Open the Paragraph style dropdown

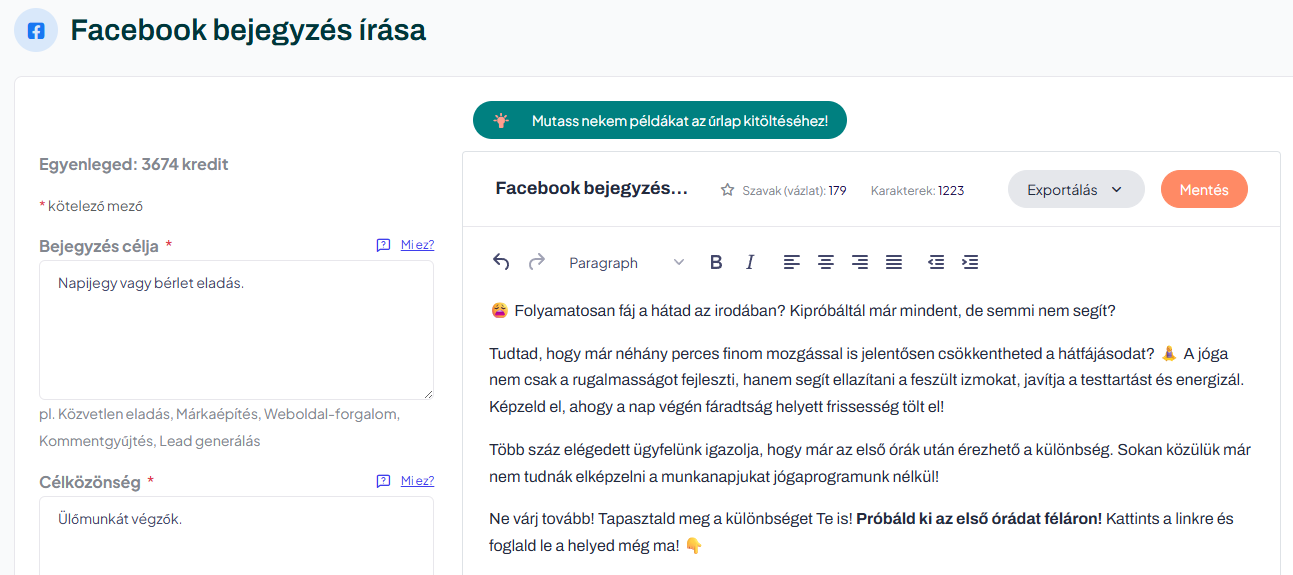coord(626,262)
